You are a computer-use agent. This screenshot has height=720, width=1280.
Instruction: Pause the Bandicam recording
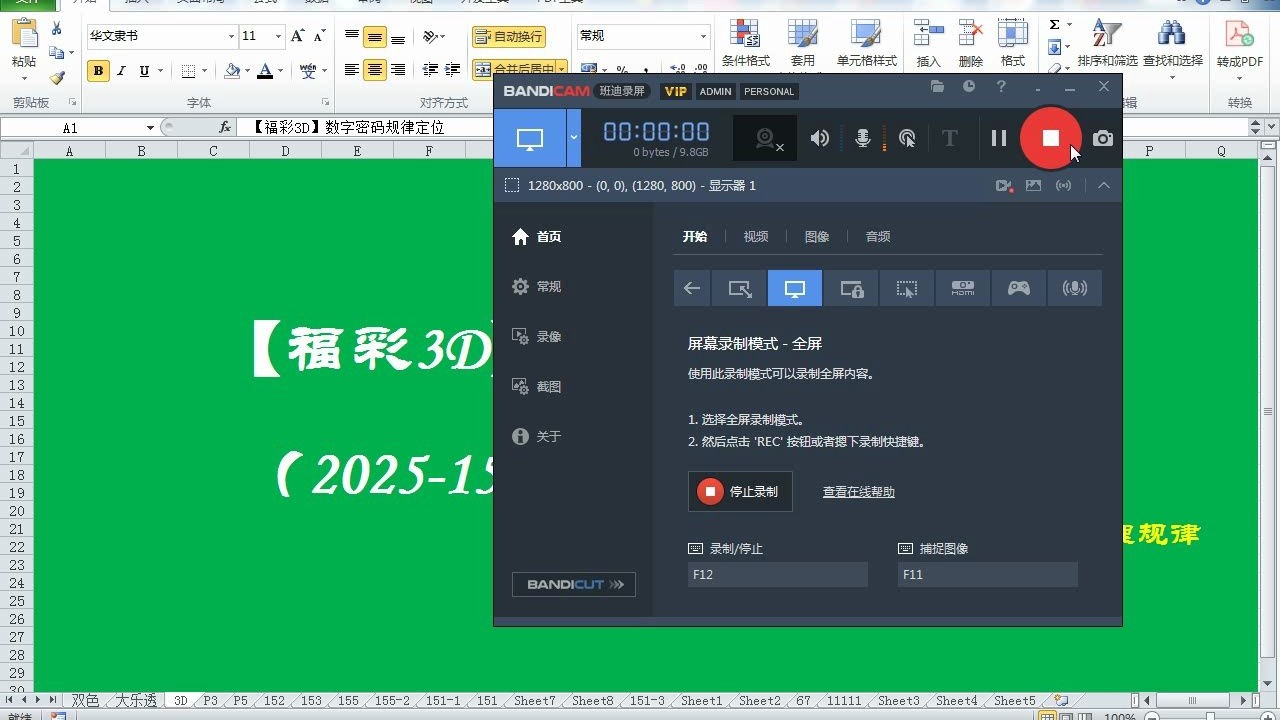[998, 138]
